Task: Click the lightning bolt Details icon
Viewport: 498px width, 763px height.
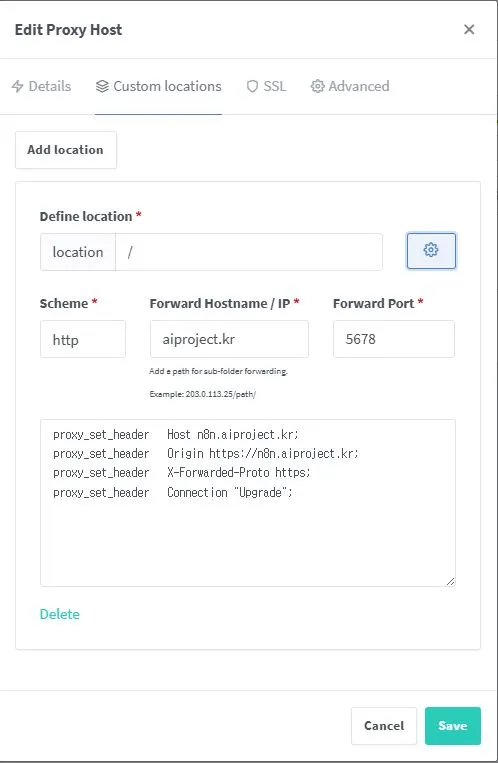Action: pos(18,86)
